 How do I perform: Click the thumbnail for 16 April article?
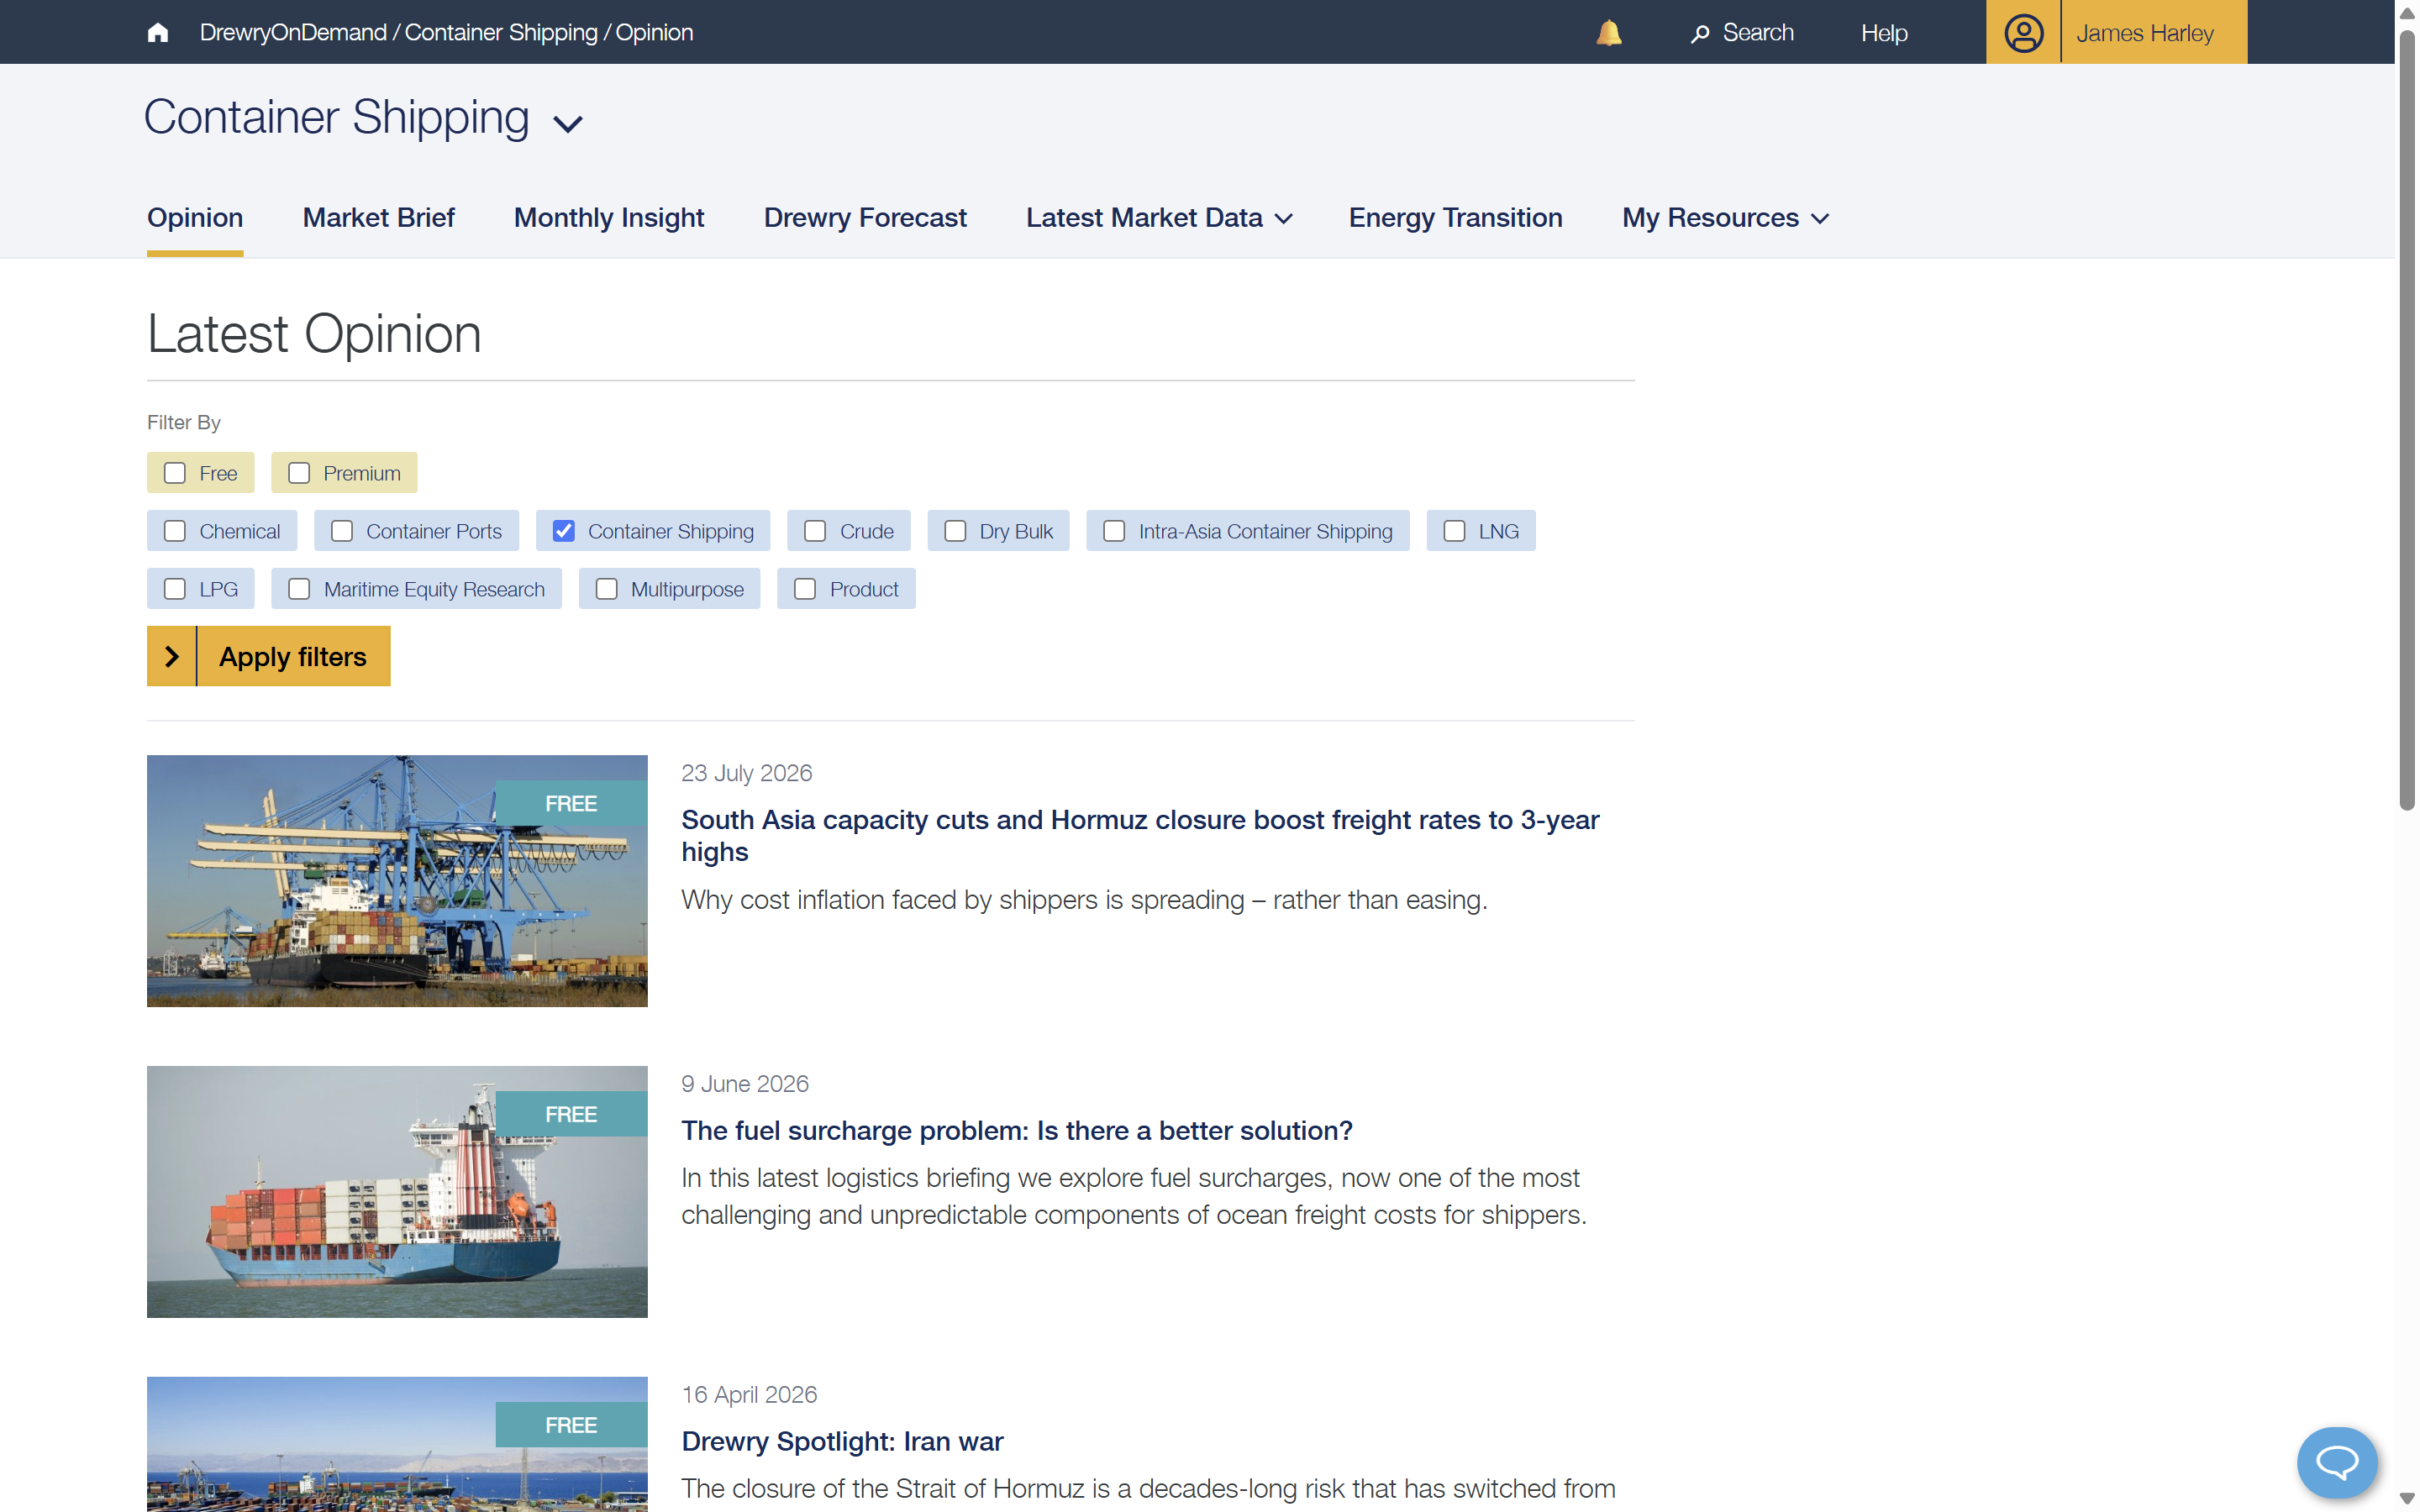397,1444
